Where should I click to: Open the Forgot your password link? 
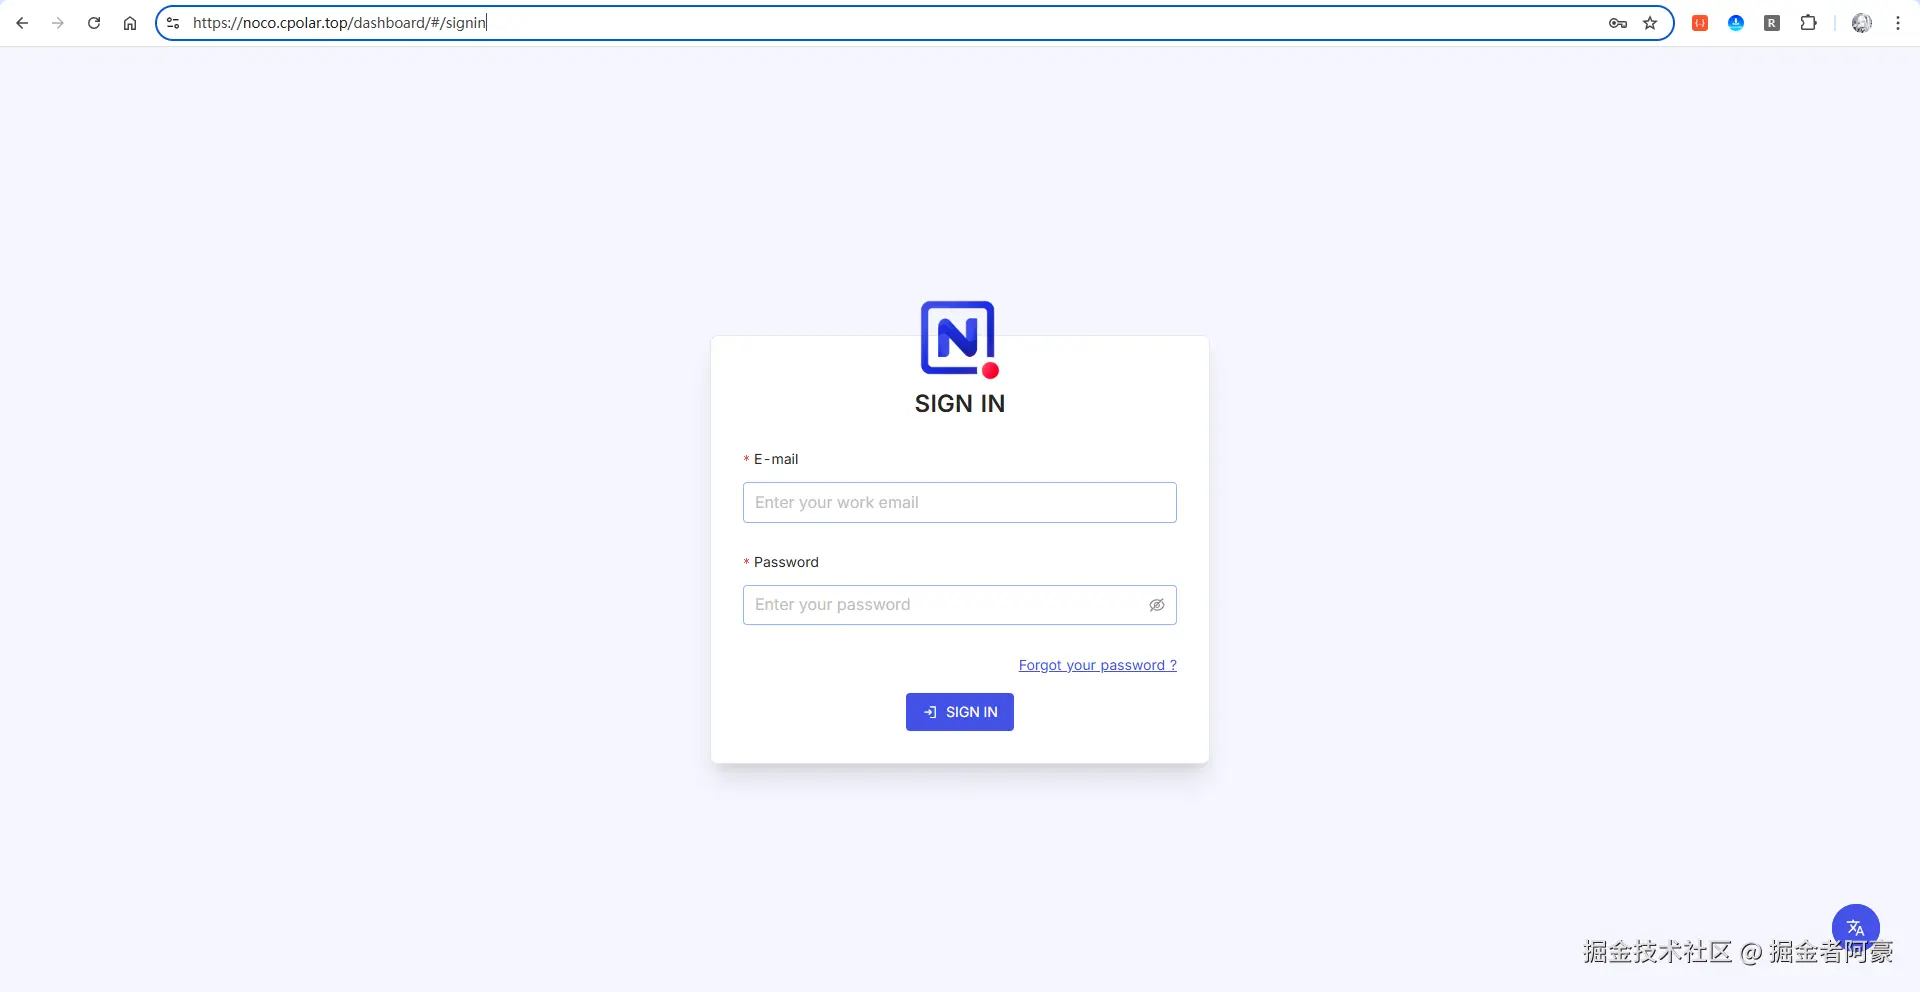[1098, 665]
